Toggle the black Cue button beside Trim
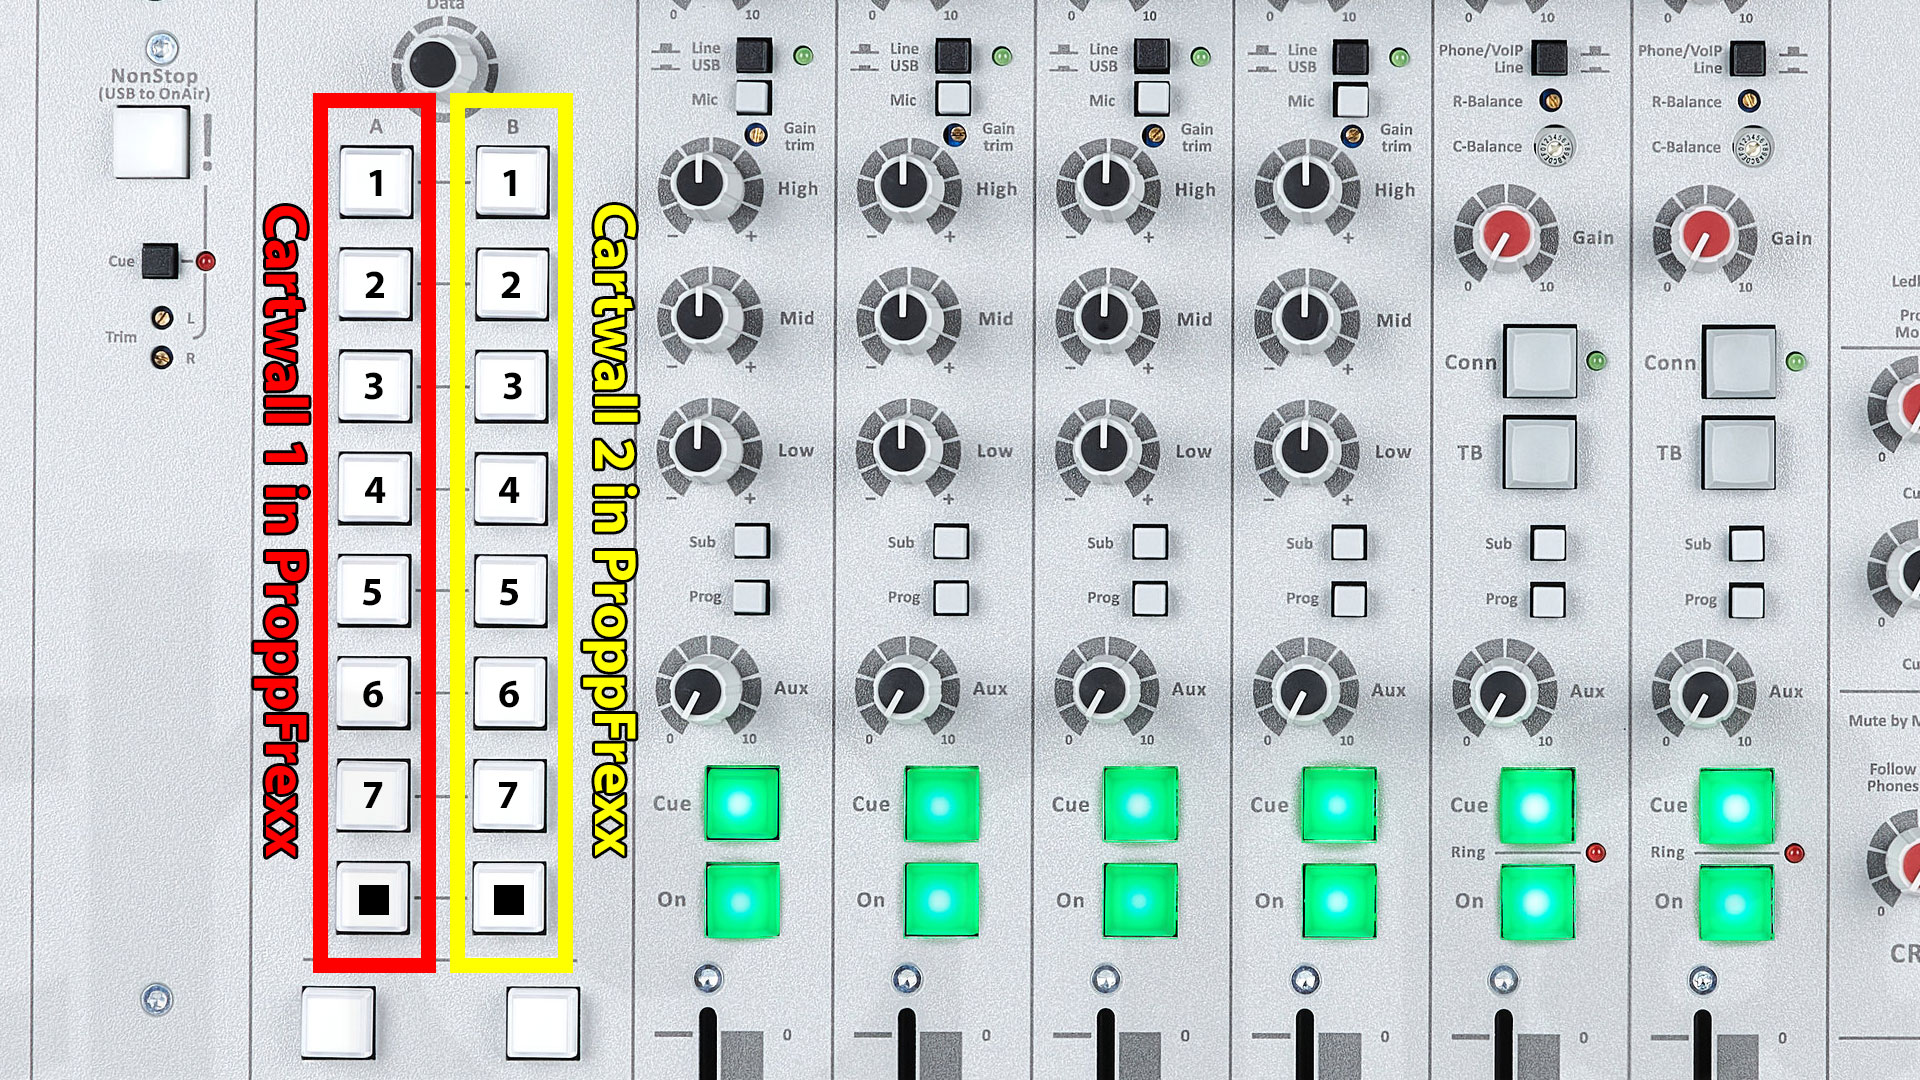The width and height of the screenshot is (1920, 1080). click(x=160, y=261)
